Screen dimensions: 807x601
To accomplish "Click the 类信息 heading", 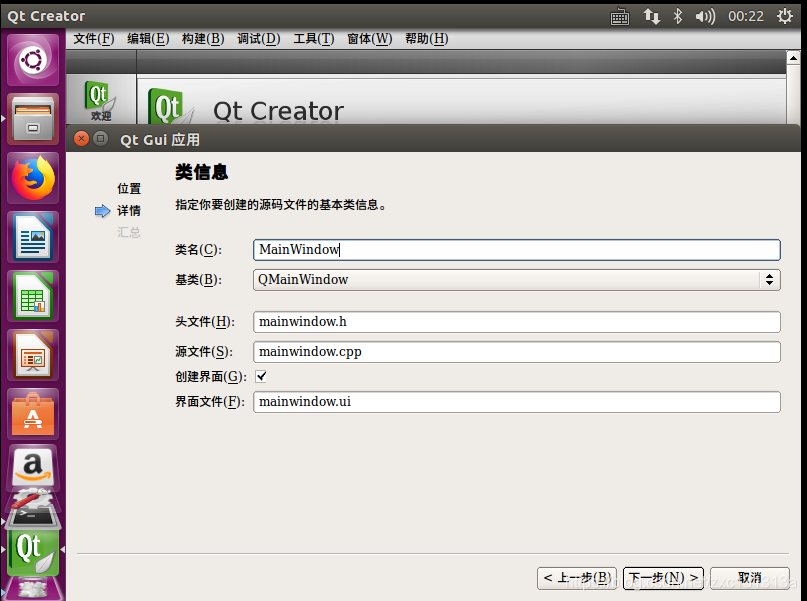I will [201, 172].
